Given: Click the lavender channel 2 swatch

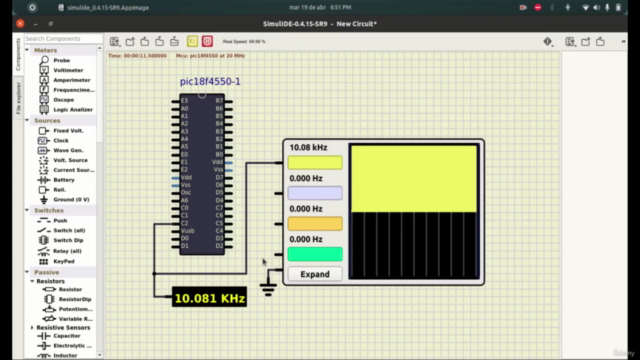Looking at the screenshot, I should [x=315, y=193].
